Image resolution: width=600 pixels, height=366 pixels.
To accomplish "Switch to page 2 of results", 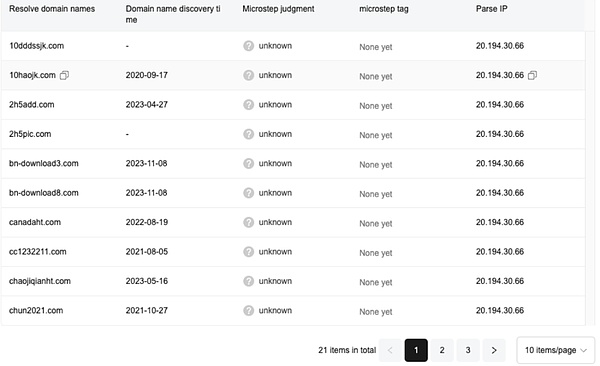I will pos(442,350).
